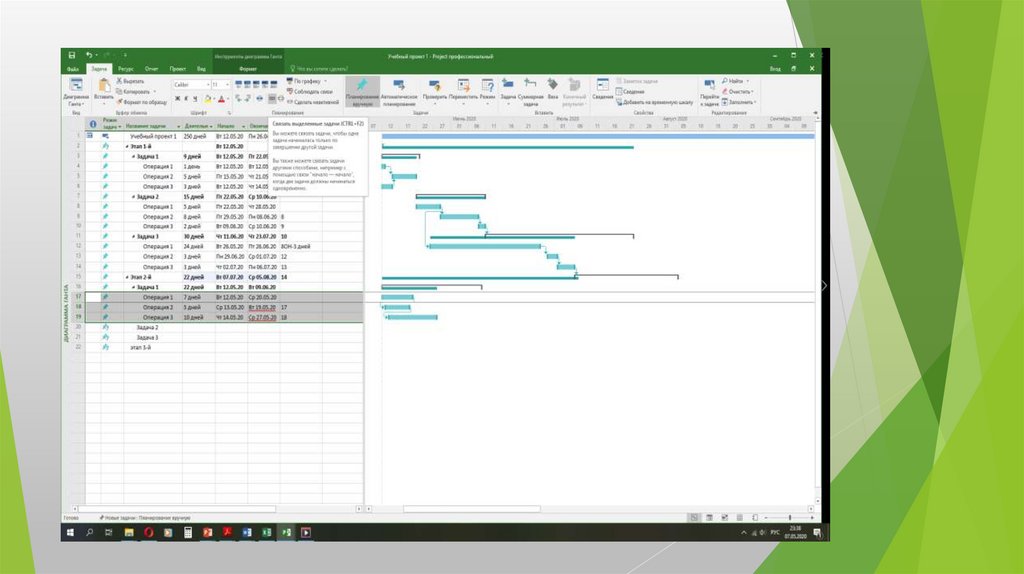Select Планирование вручную pushpin button
The height and width of the screenshot is (574, 1024).
pyautogui.click(x=362, y=92)
